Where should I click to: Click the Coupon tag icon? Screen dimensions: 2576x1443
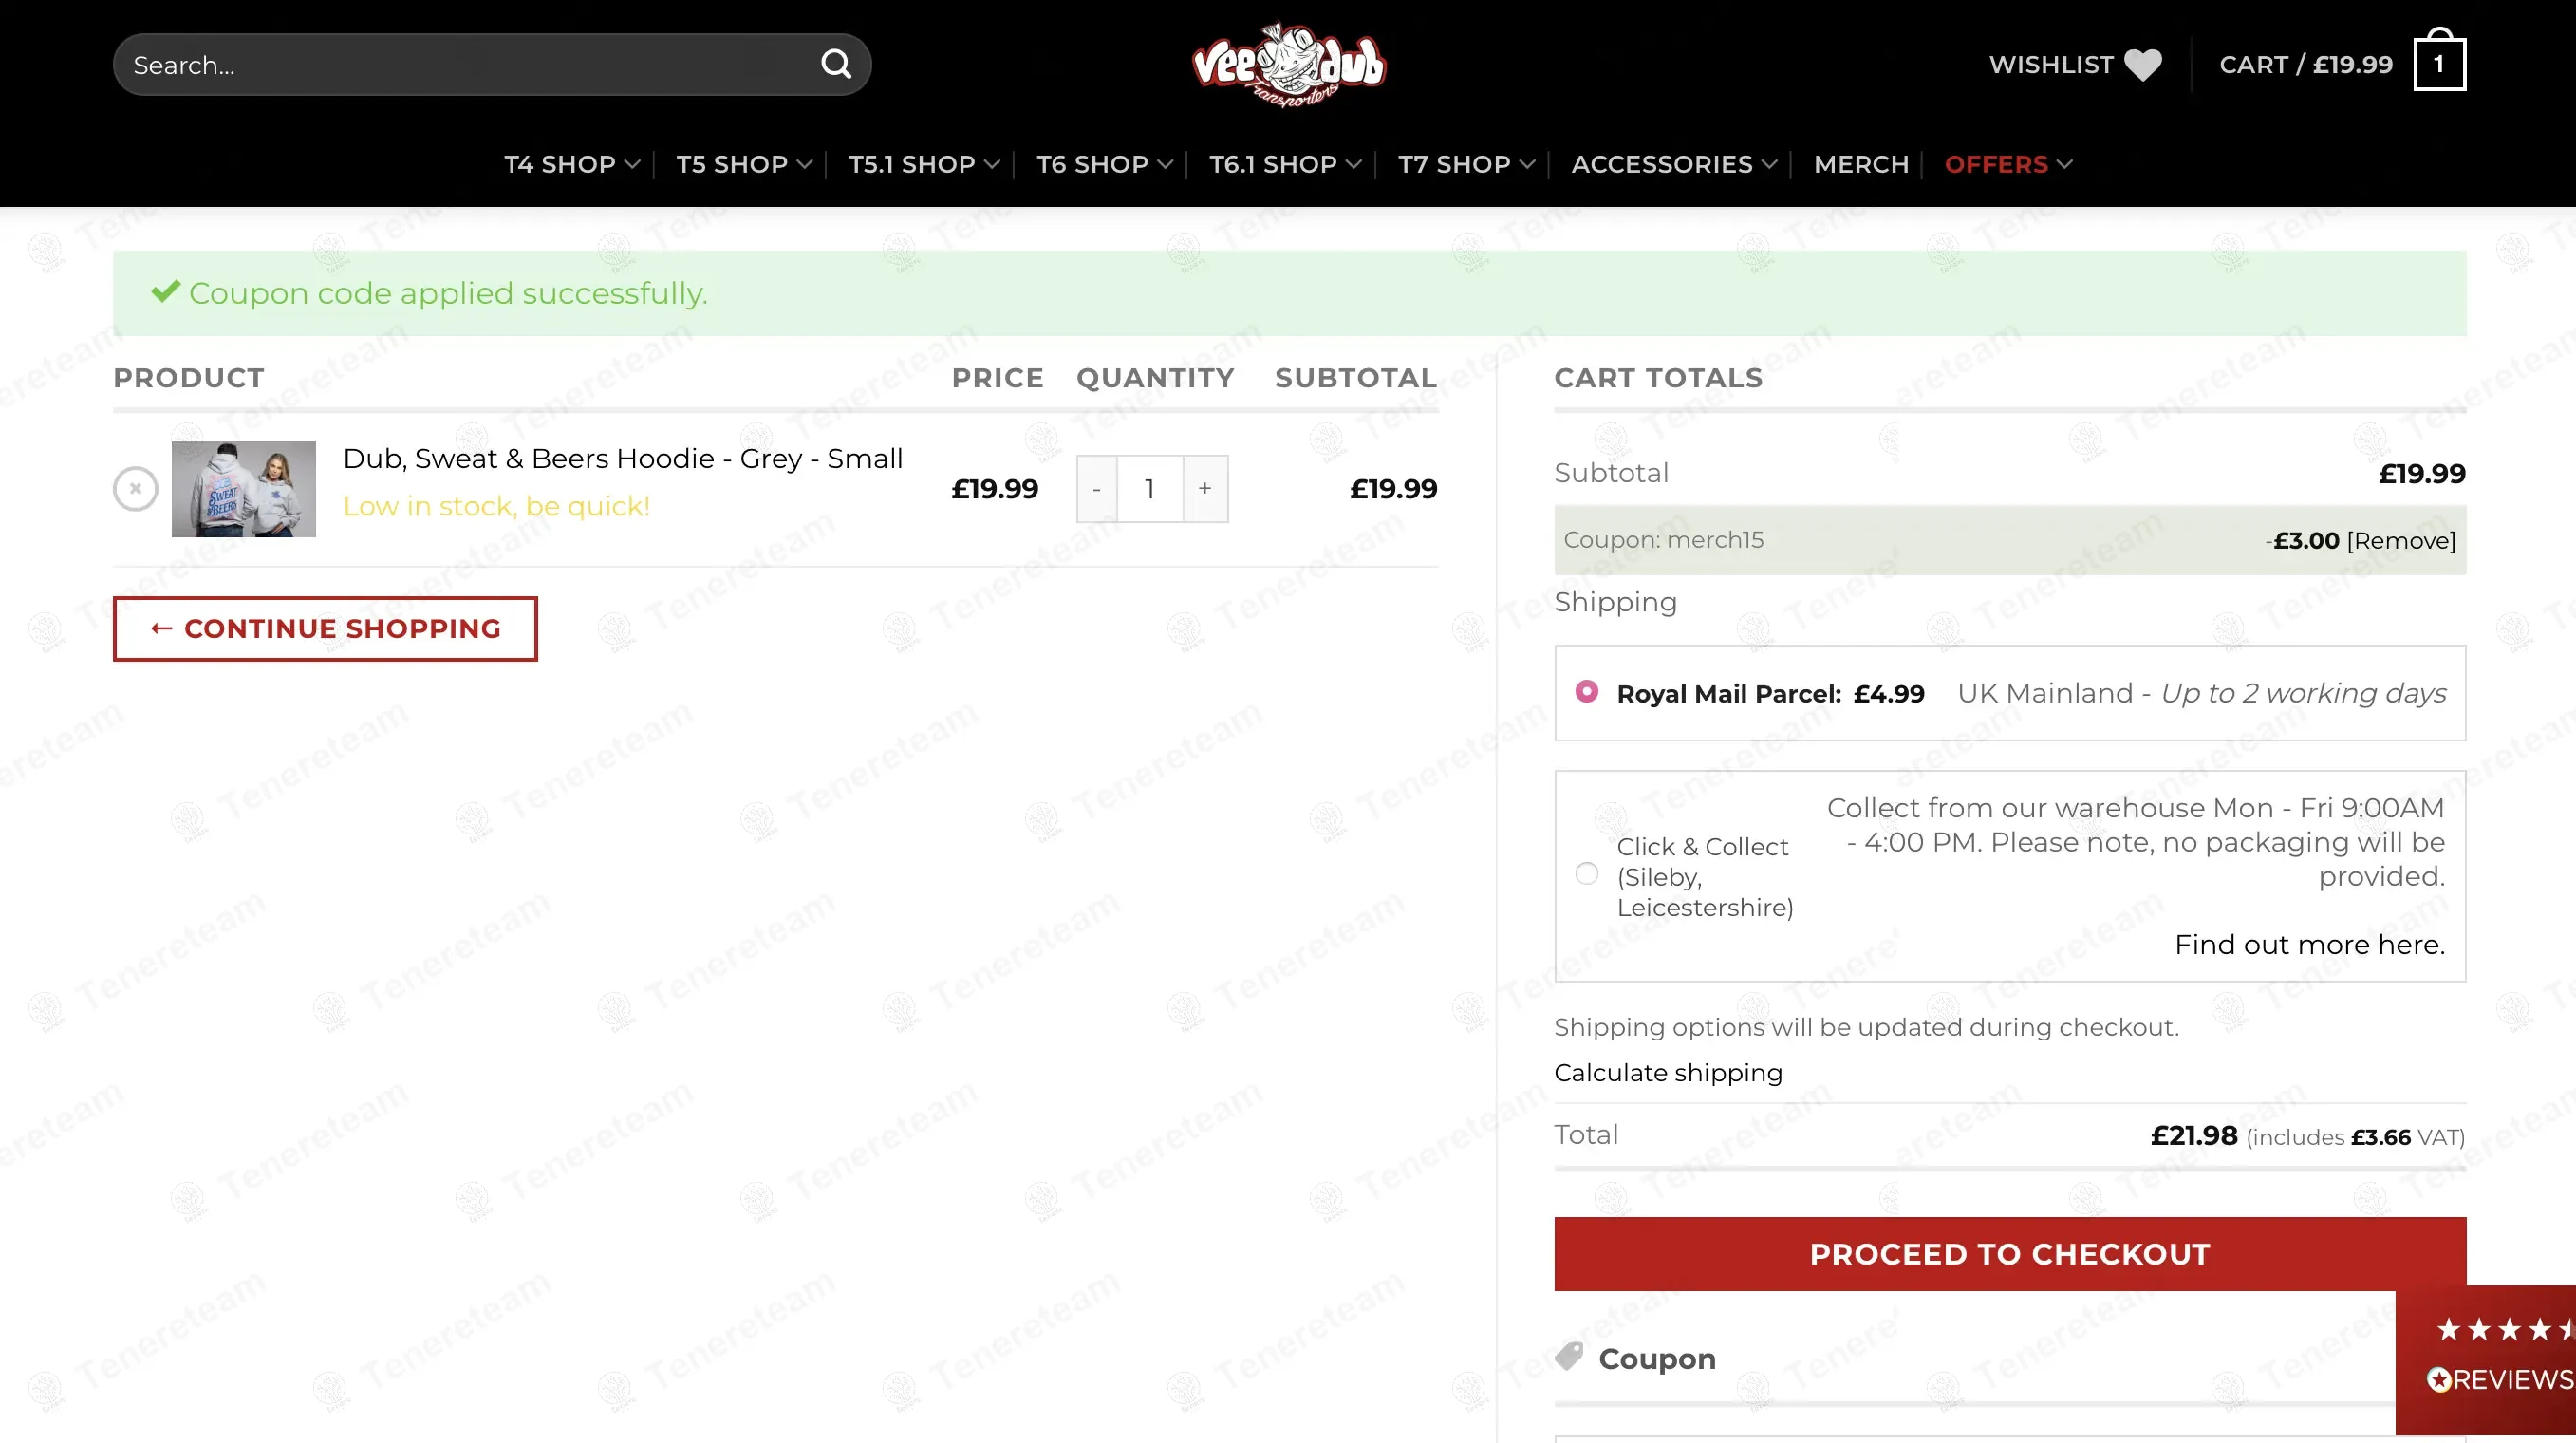1569,1357
